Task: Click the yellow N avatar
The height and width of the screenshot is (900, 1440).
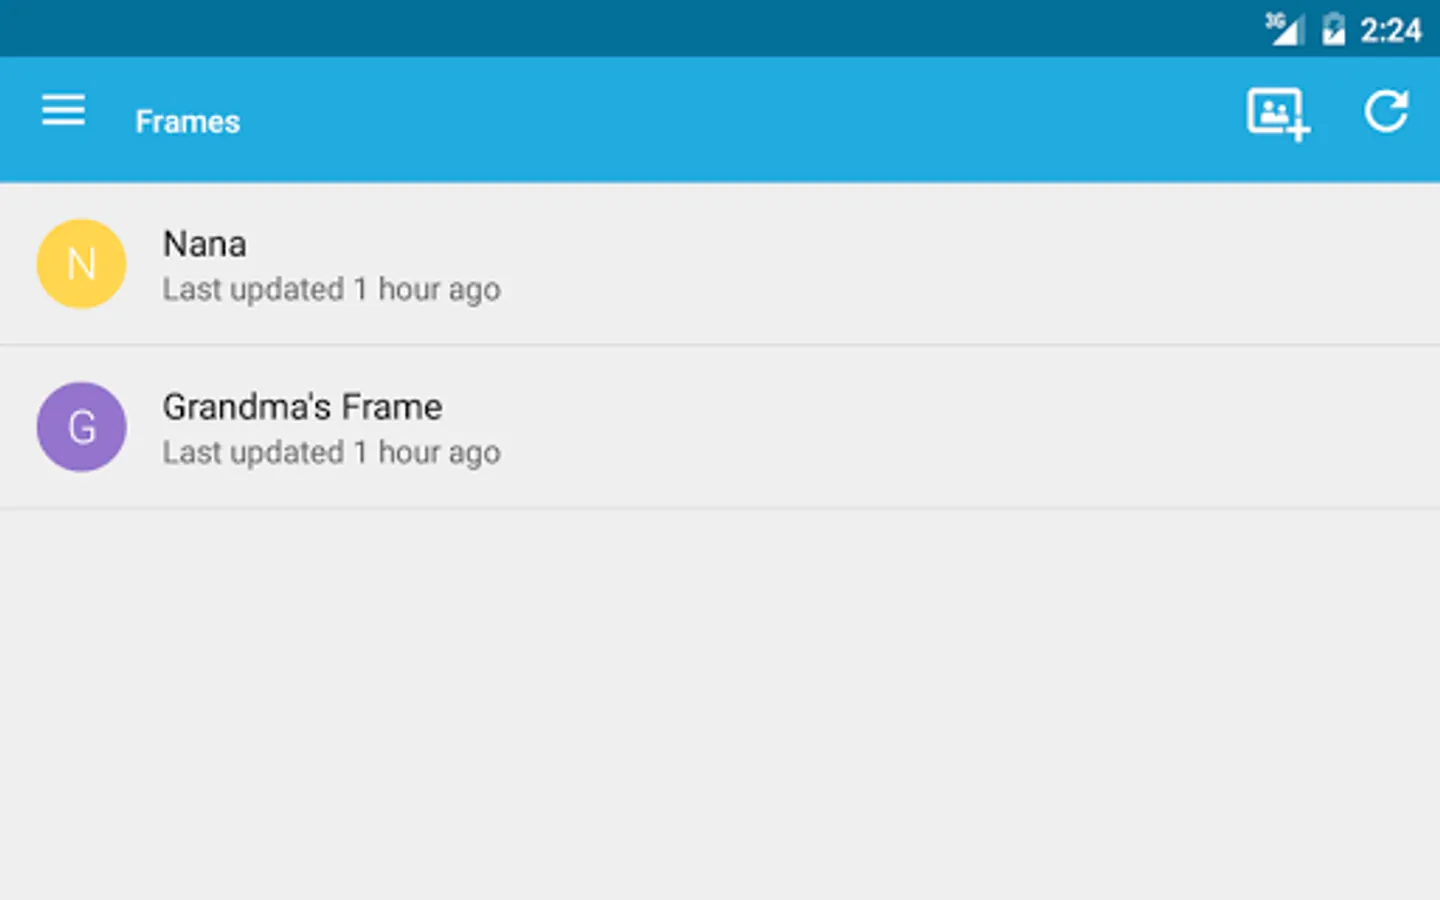Action: coord(81,264)
